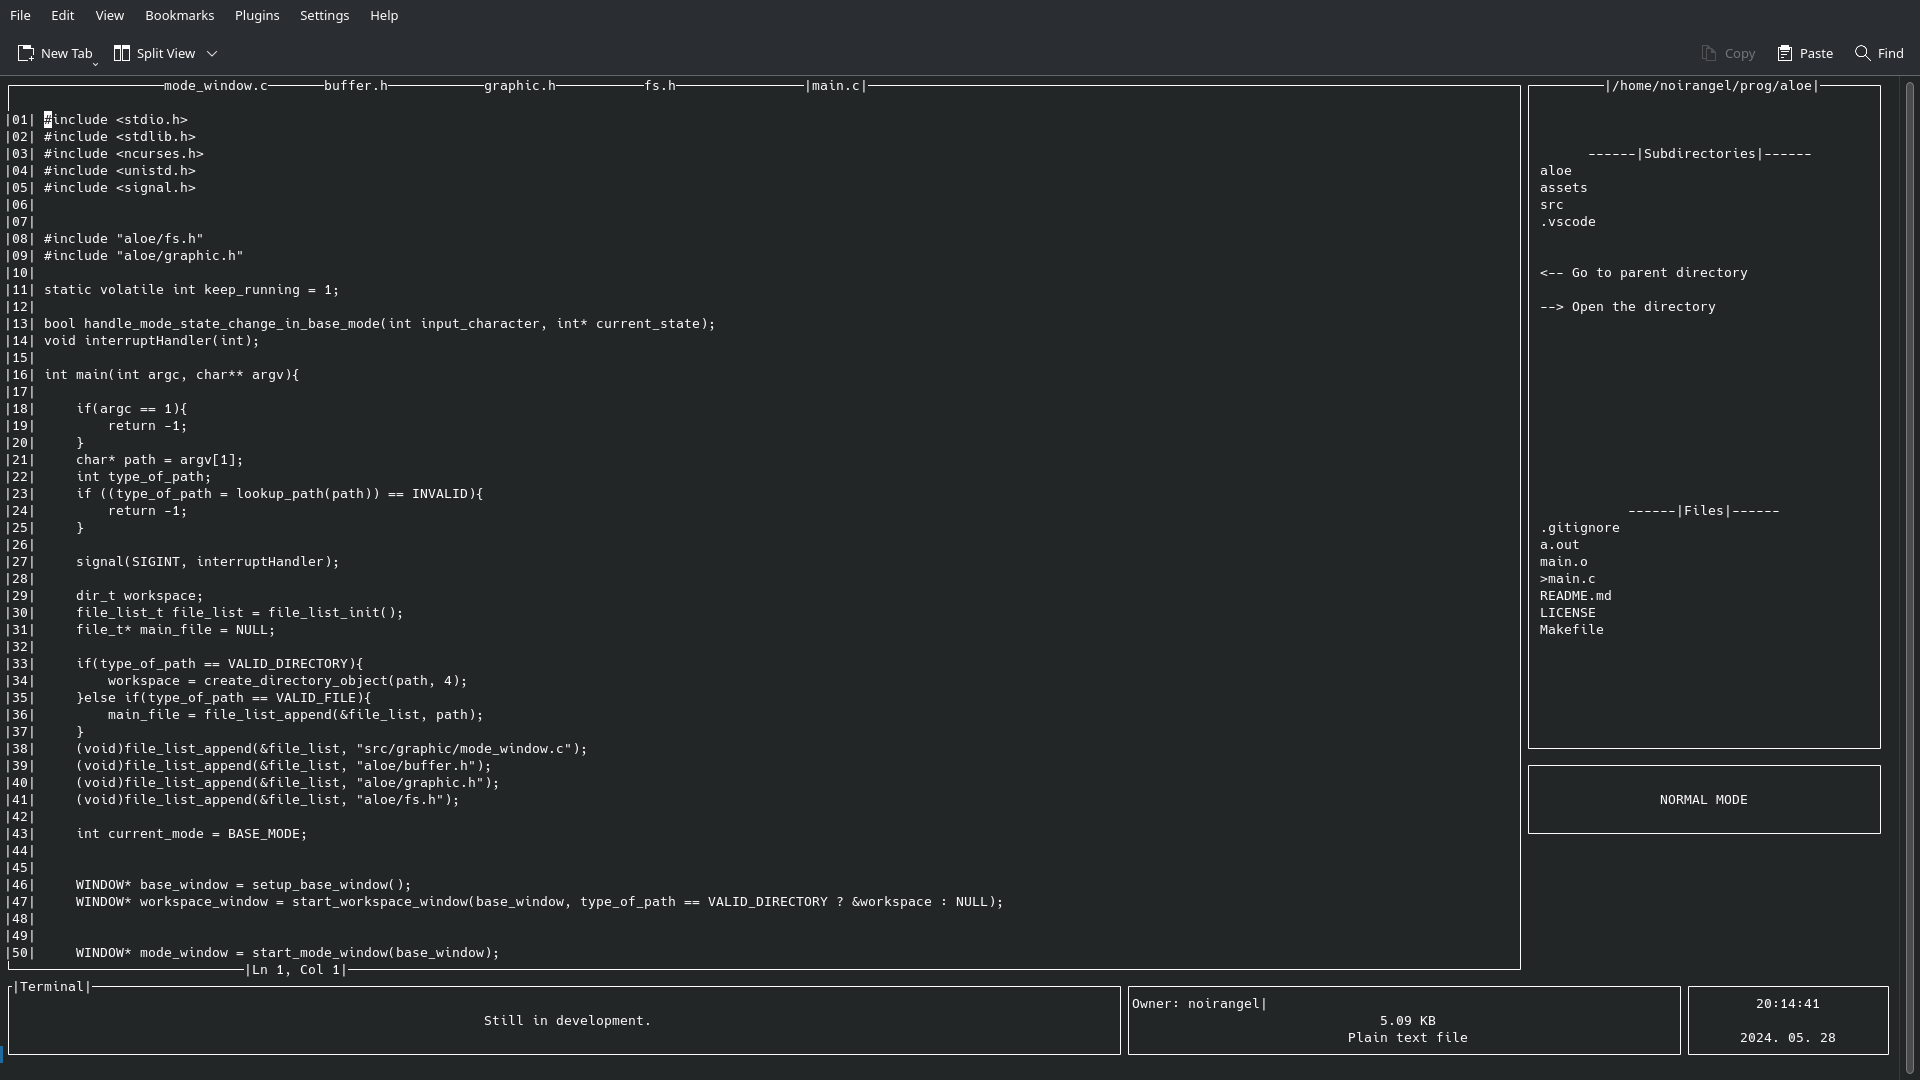Click the Plugins menu icon
The width and height of the screenshot is (1920, 1080).
pyautogui.click(x=257, y=15)
